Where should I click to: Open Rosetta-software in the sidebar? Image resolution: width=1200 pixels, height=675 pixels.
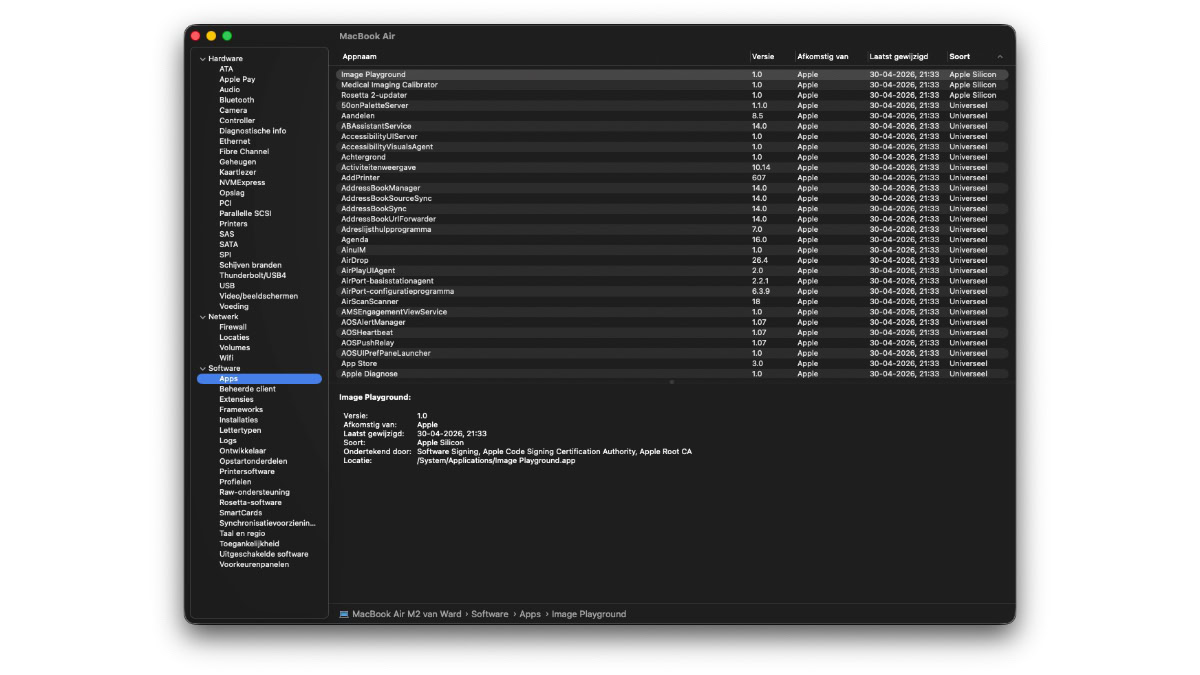click(x=251, y=503)
